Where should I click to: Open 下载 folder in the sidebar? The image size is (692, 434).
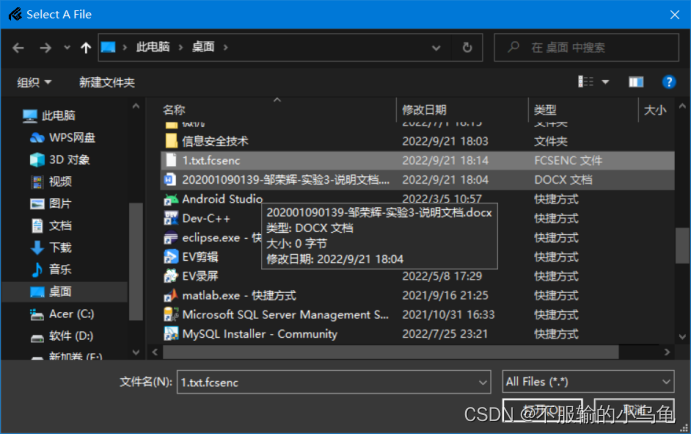pos(51,248)
